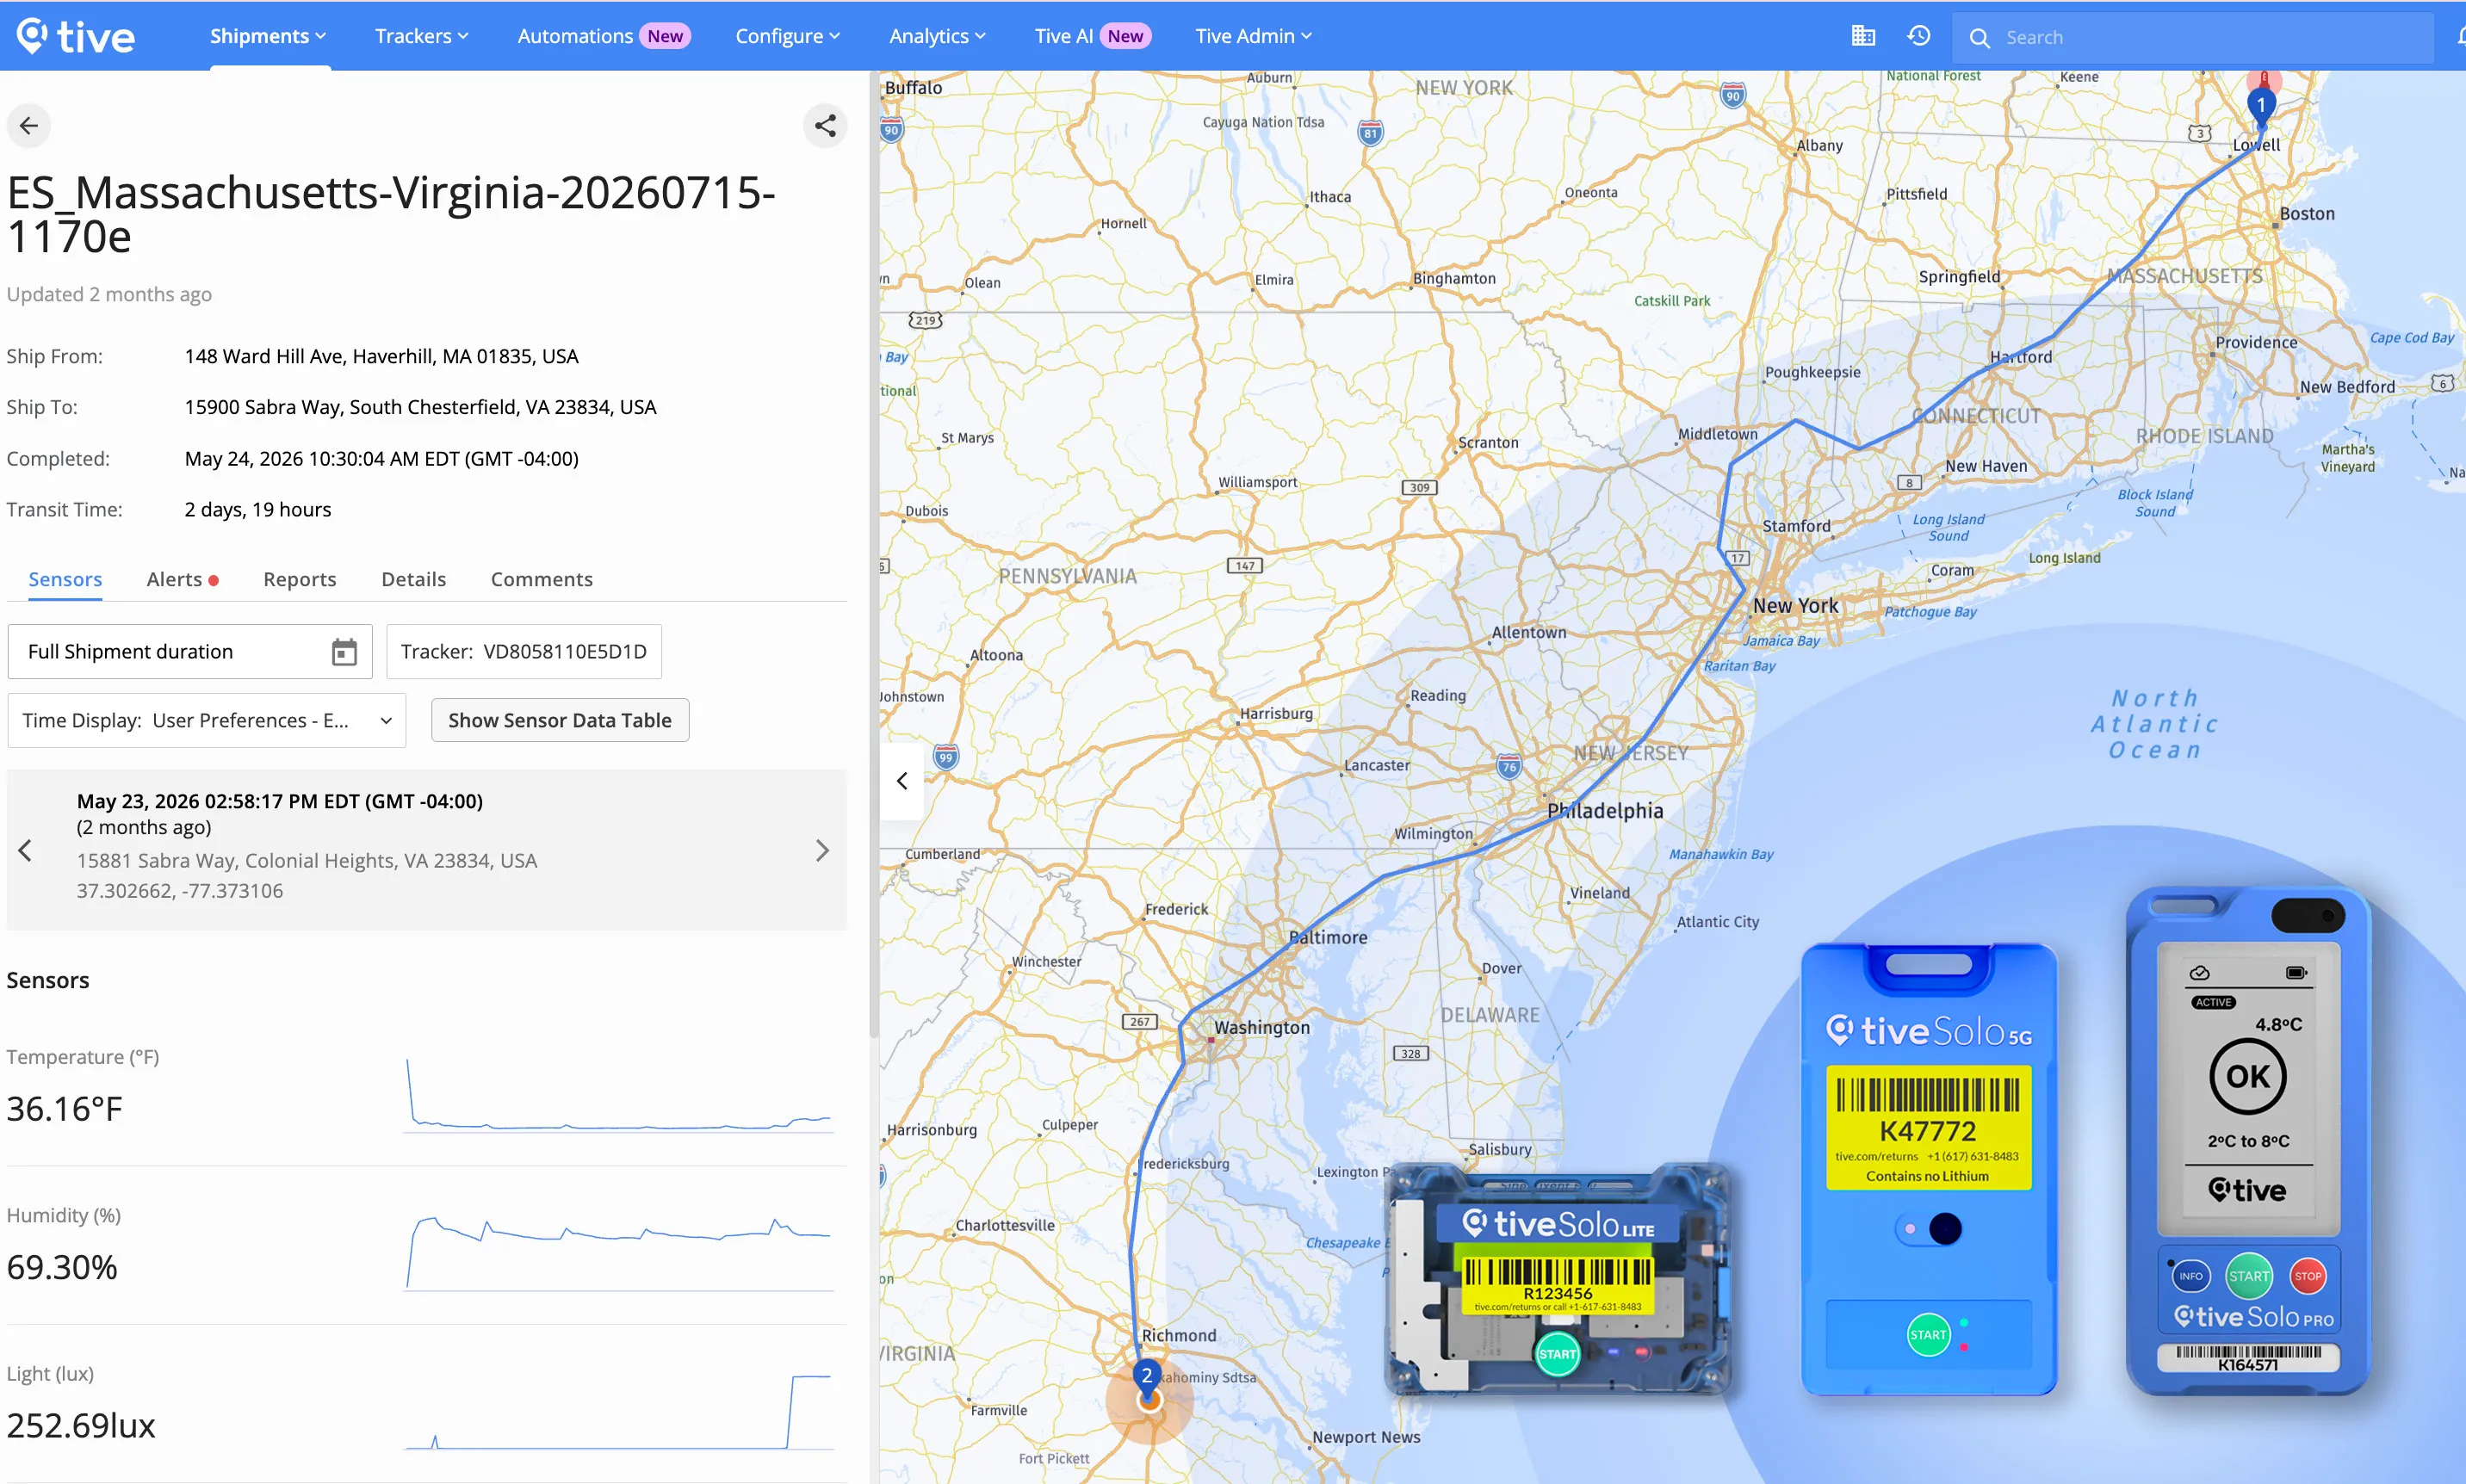Open the Shipments menu
2466x1484 pixels.
[268, 36]
